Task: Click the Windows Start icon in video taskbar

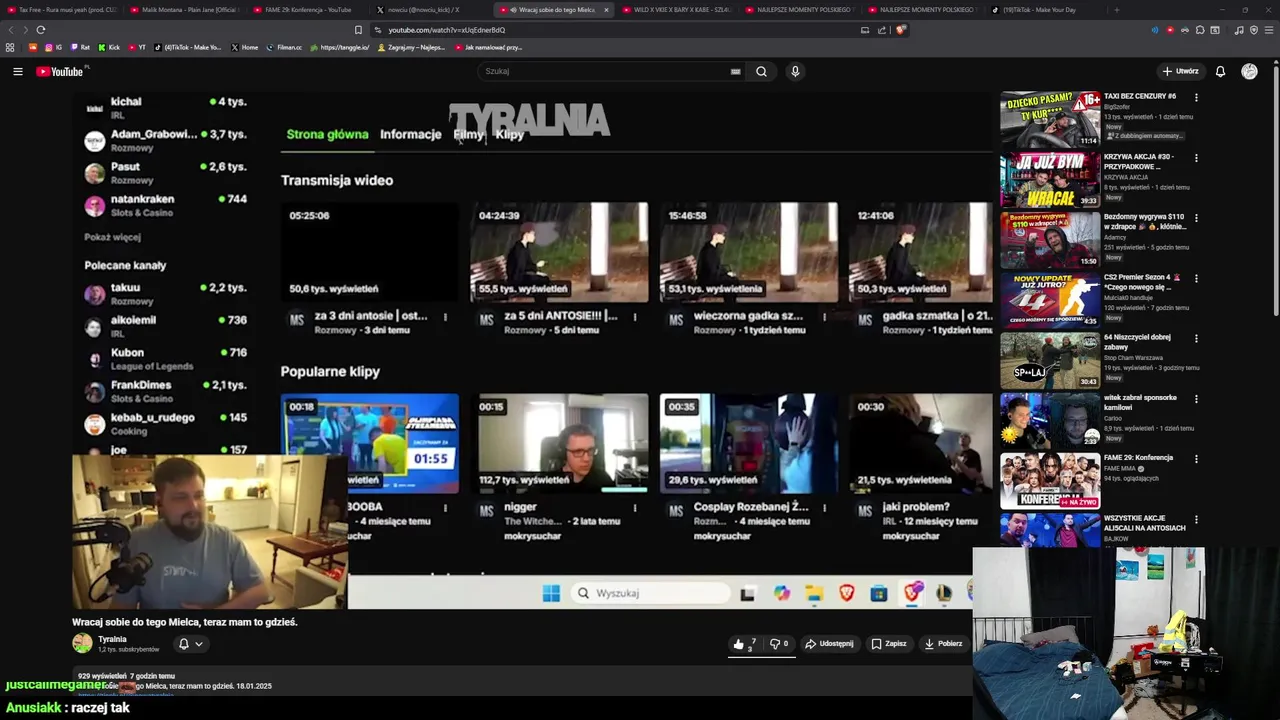Action: (551, 593)
